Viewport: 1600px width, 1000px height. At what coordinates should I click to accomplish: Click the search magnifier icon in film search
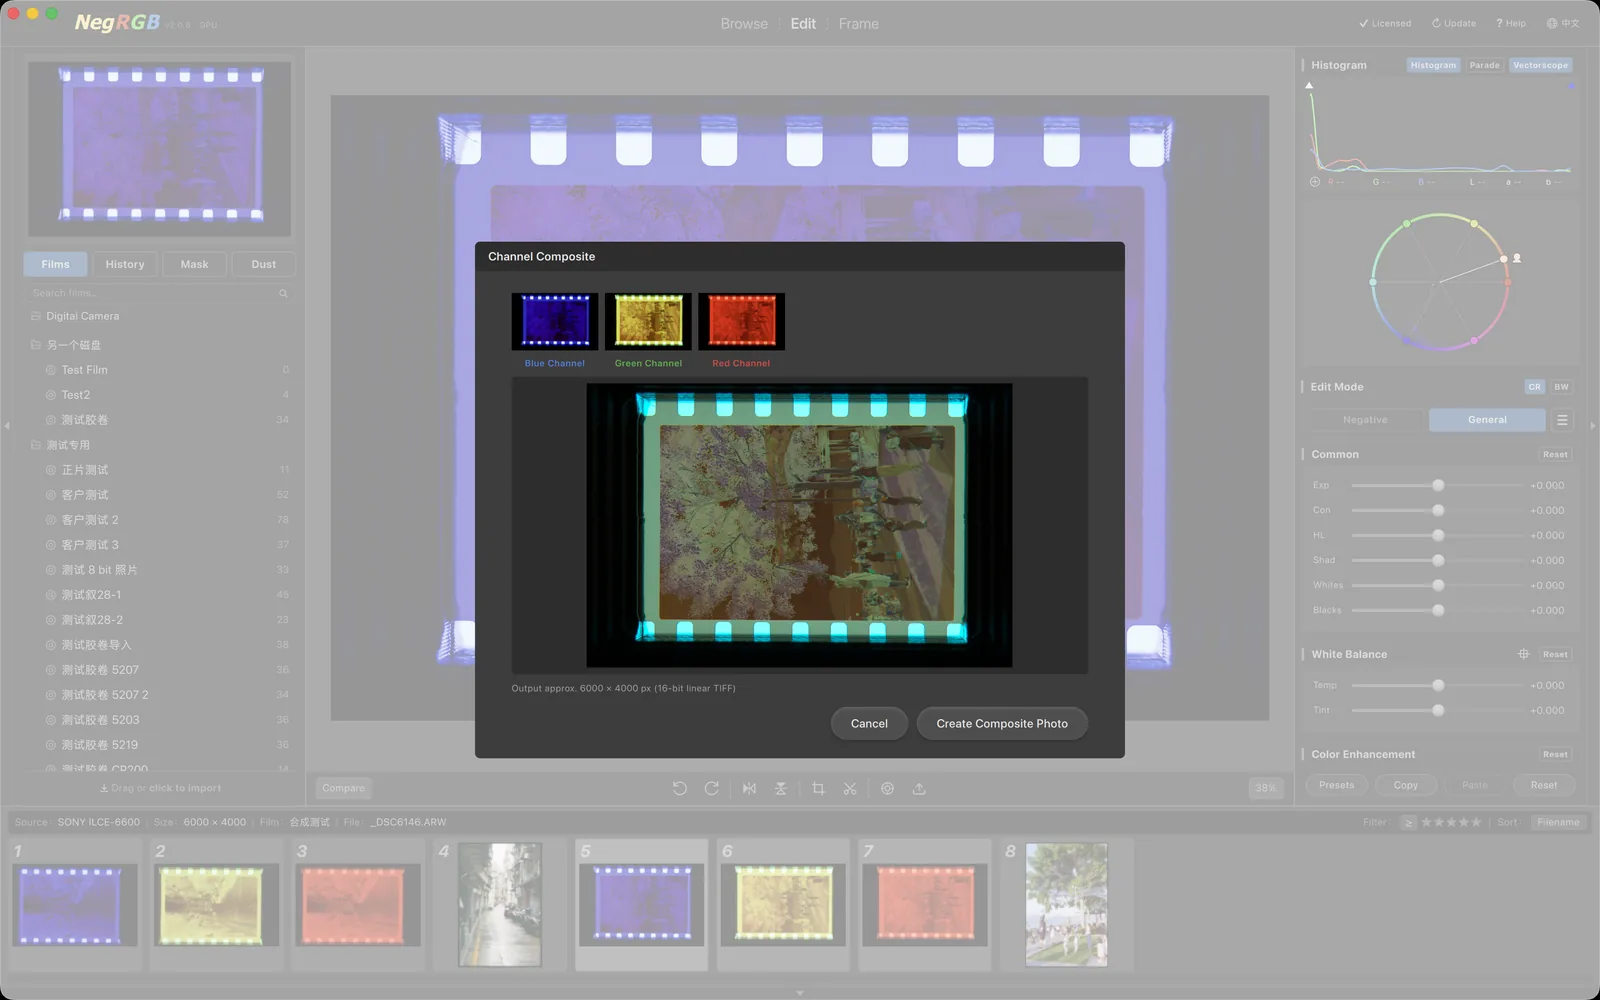pyautogui.click(x=283, y=293)
